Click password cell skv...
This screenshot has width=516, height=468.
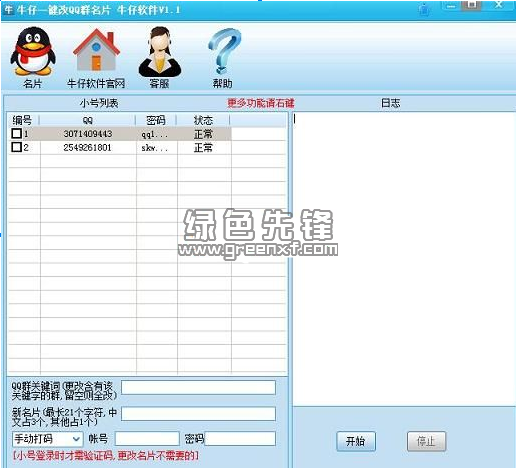[x=155, y=148]
